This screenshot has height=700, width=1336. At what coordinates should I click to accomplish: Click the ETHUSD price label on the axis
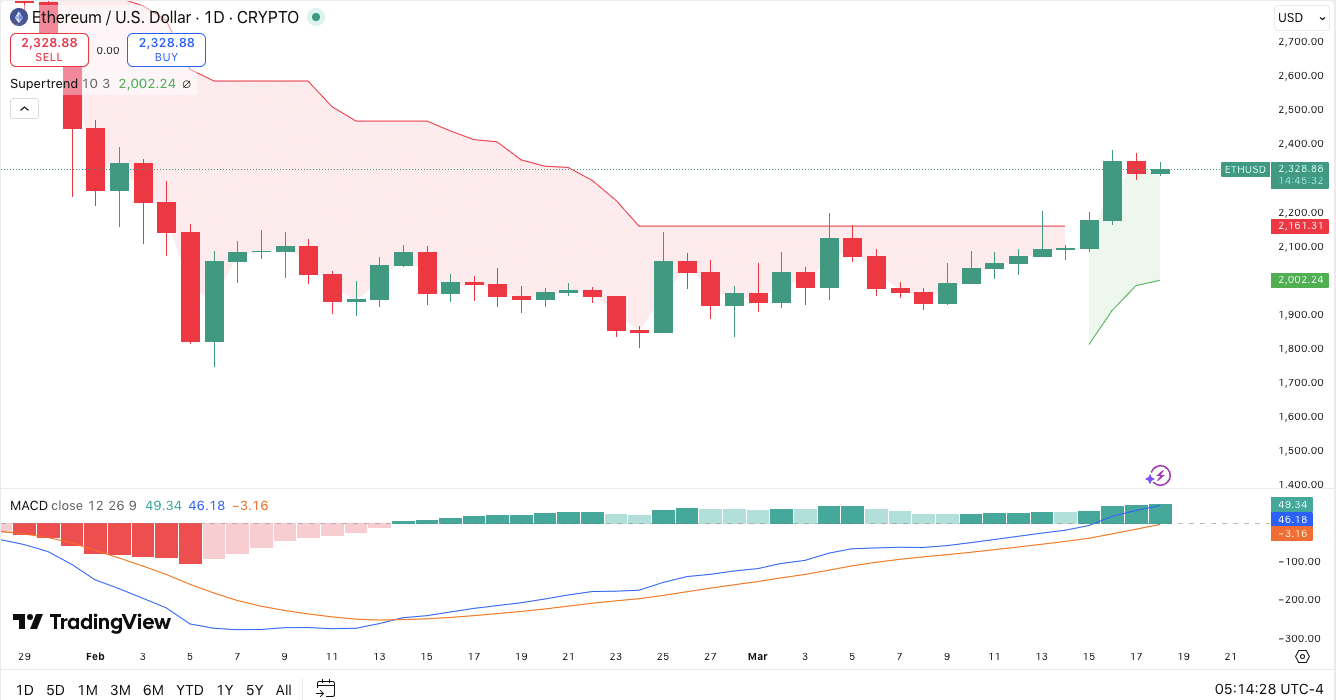[1245, 169]
